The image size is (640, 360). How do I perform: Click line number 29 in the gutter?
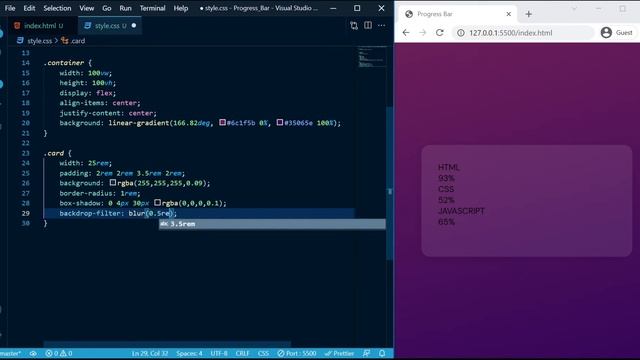25,213
